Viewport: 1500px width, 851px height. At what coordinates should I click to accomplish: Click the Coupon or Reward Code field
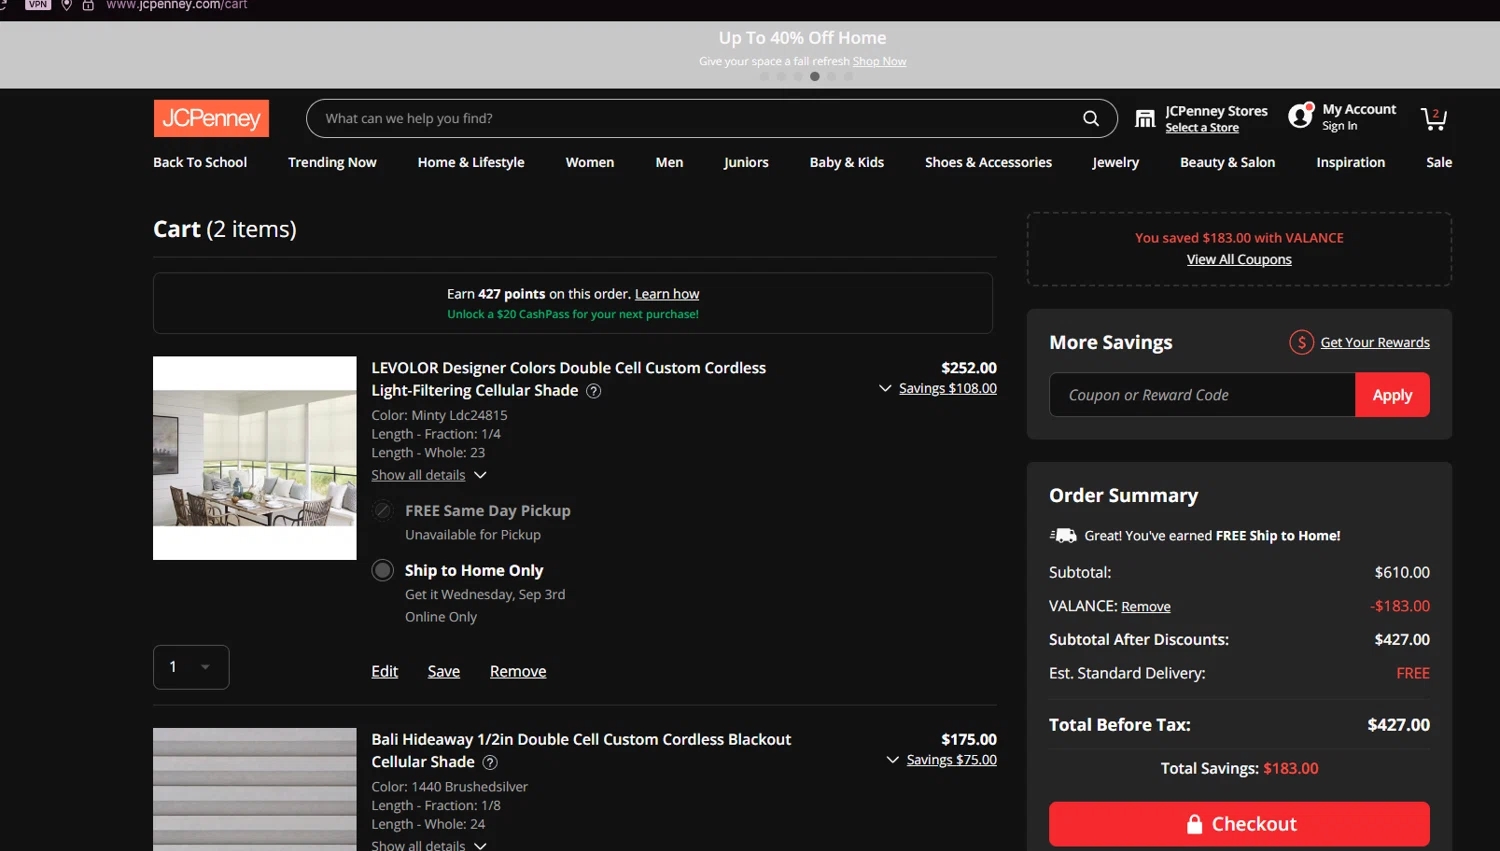tap(1201, 395)
